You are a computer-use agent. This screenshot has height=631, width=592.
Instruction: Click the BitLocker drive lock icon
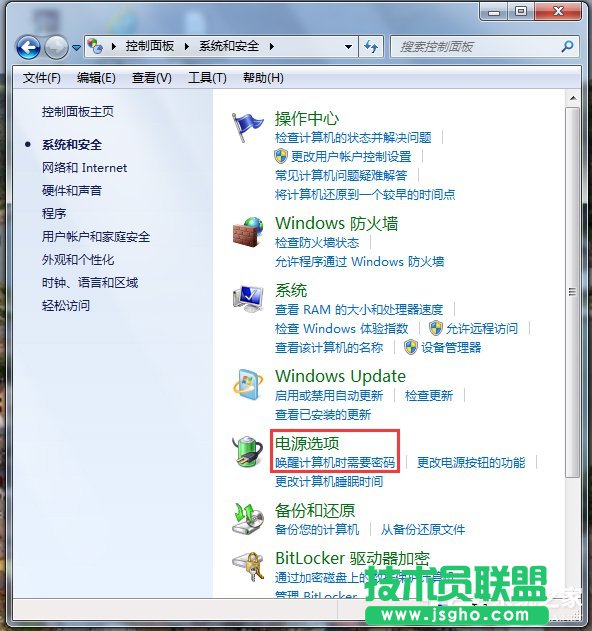[248, 567]
